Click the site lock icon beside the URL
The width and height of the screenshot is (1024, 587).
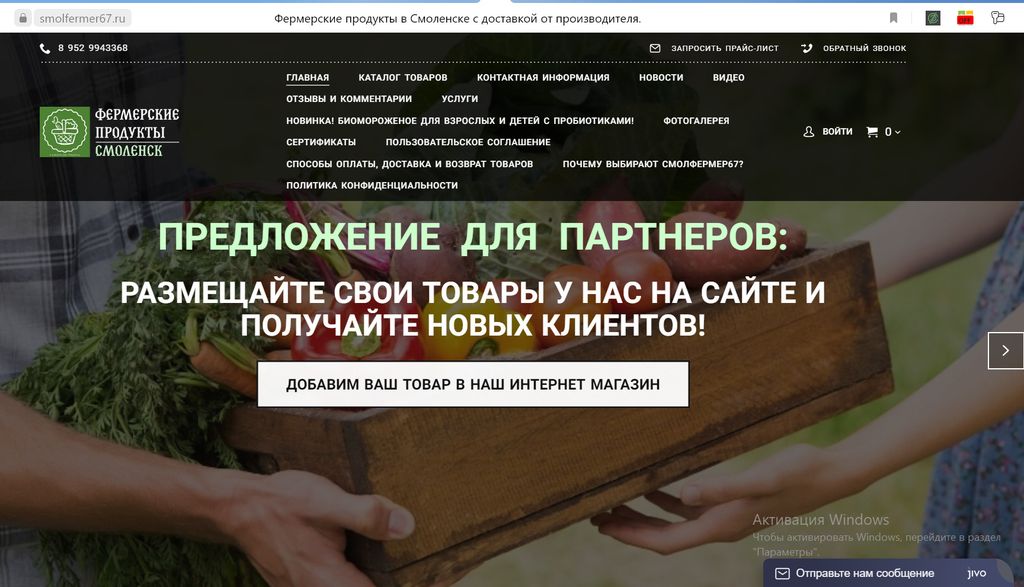pos(21,18)
